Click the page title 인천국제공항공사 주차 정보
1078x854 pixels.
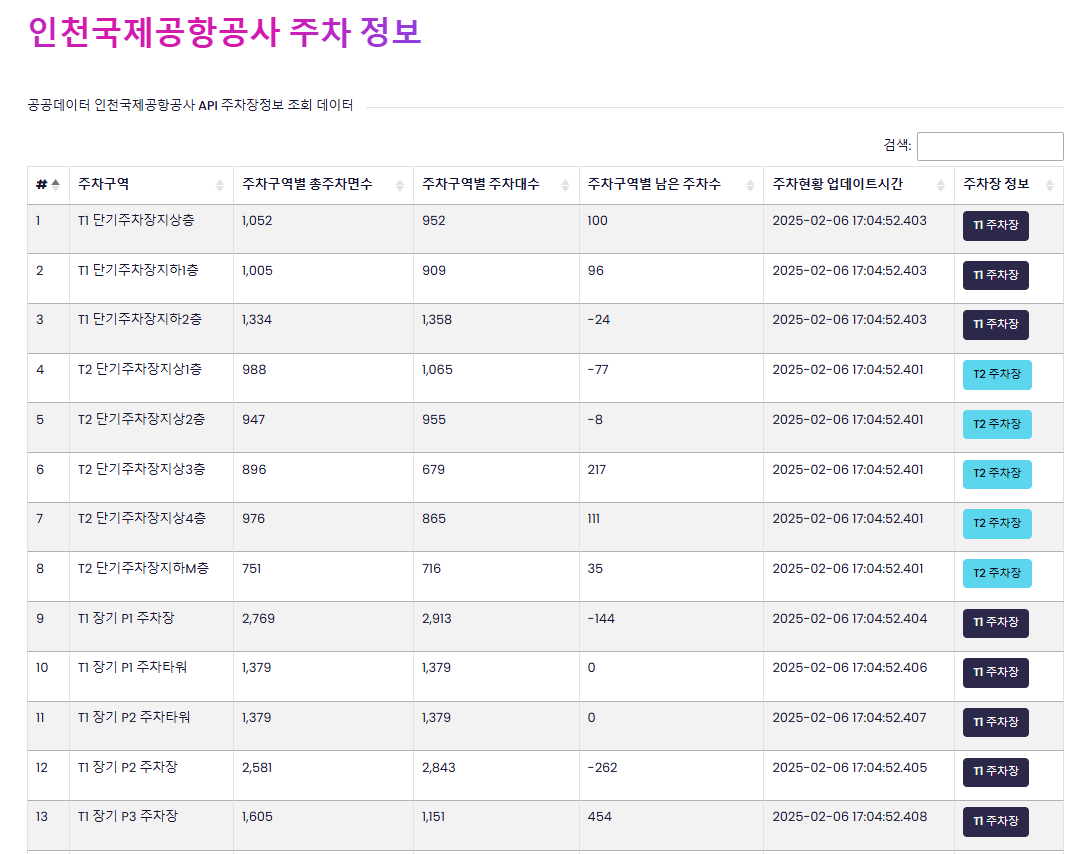pyautogui.click(x=225, y=32)
